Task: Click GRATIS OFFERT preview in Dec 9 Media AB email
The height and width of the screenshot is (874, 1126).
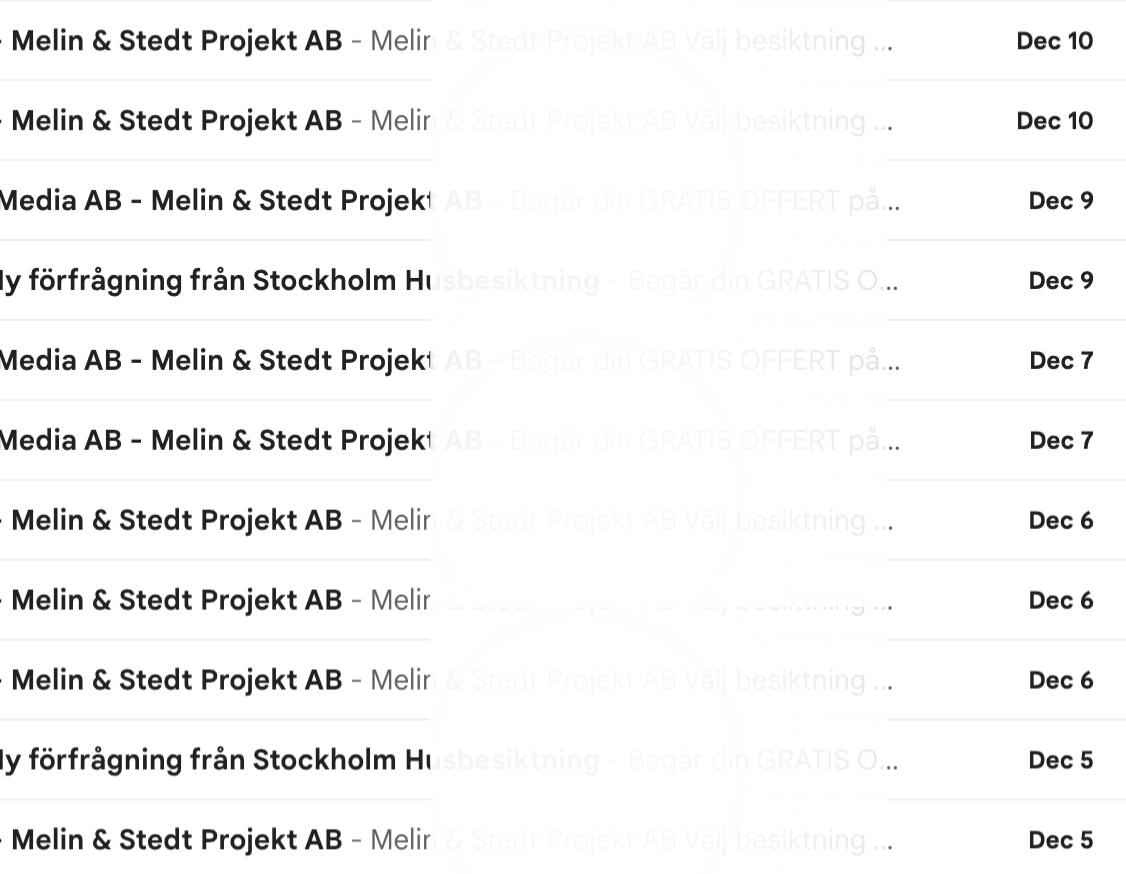Action: (740, 201)
